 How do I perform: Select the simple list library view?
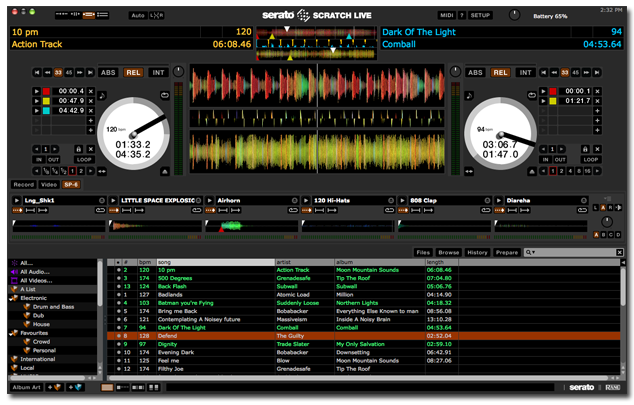click(x=107, y=388)
